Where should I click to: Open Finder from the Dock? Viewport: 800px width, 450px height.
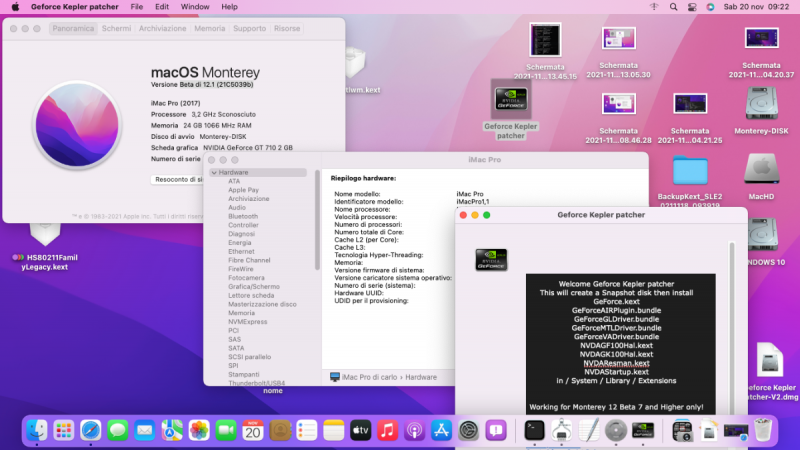37,430
